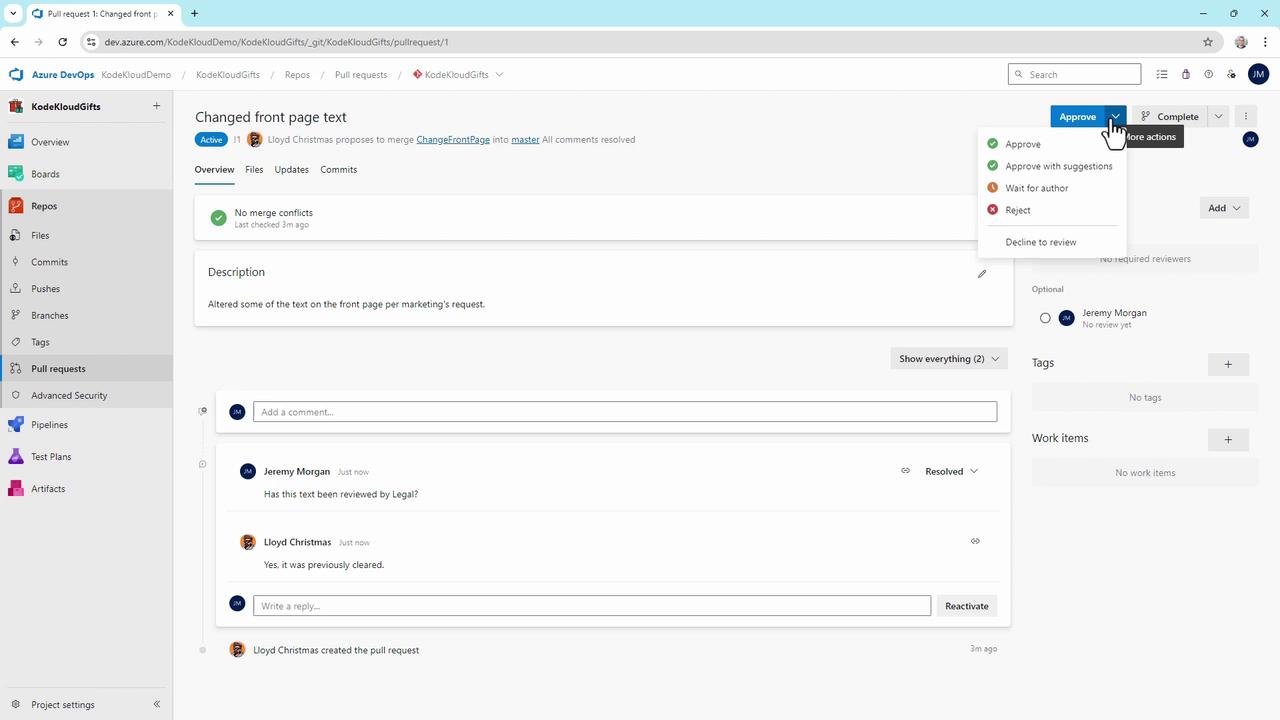The height and width of the screenshot is (720, 1280).
Task: Click the plus icon beside KodeKloudGifts project
Action: coord(156,106)
